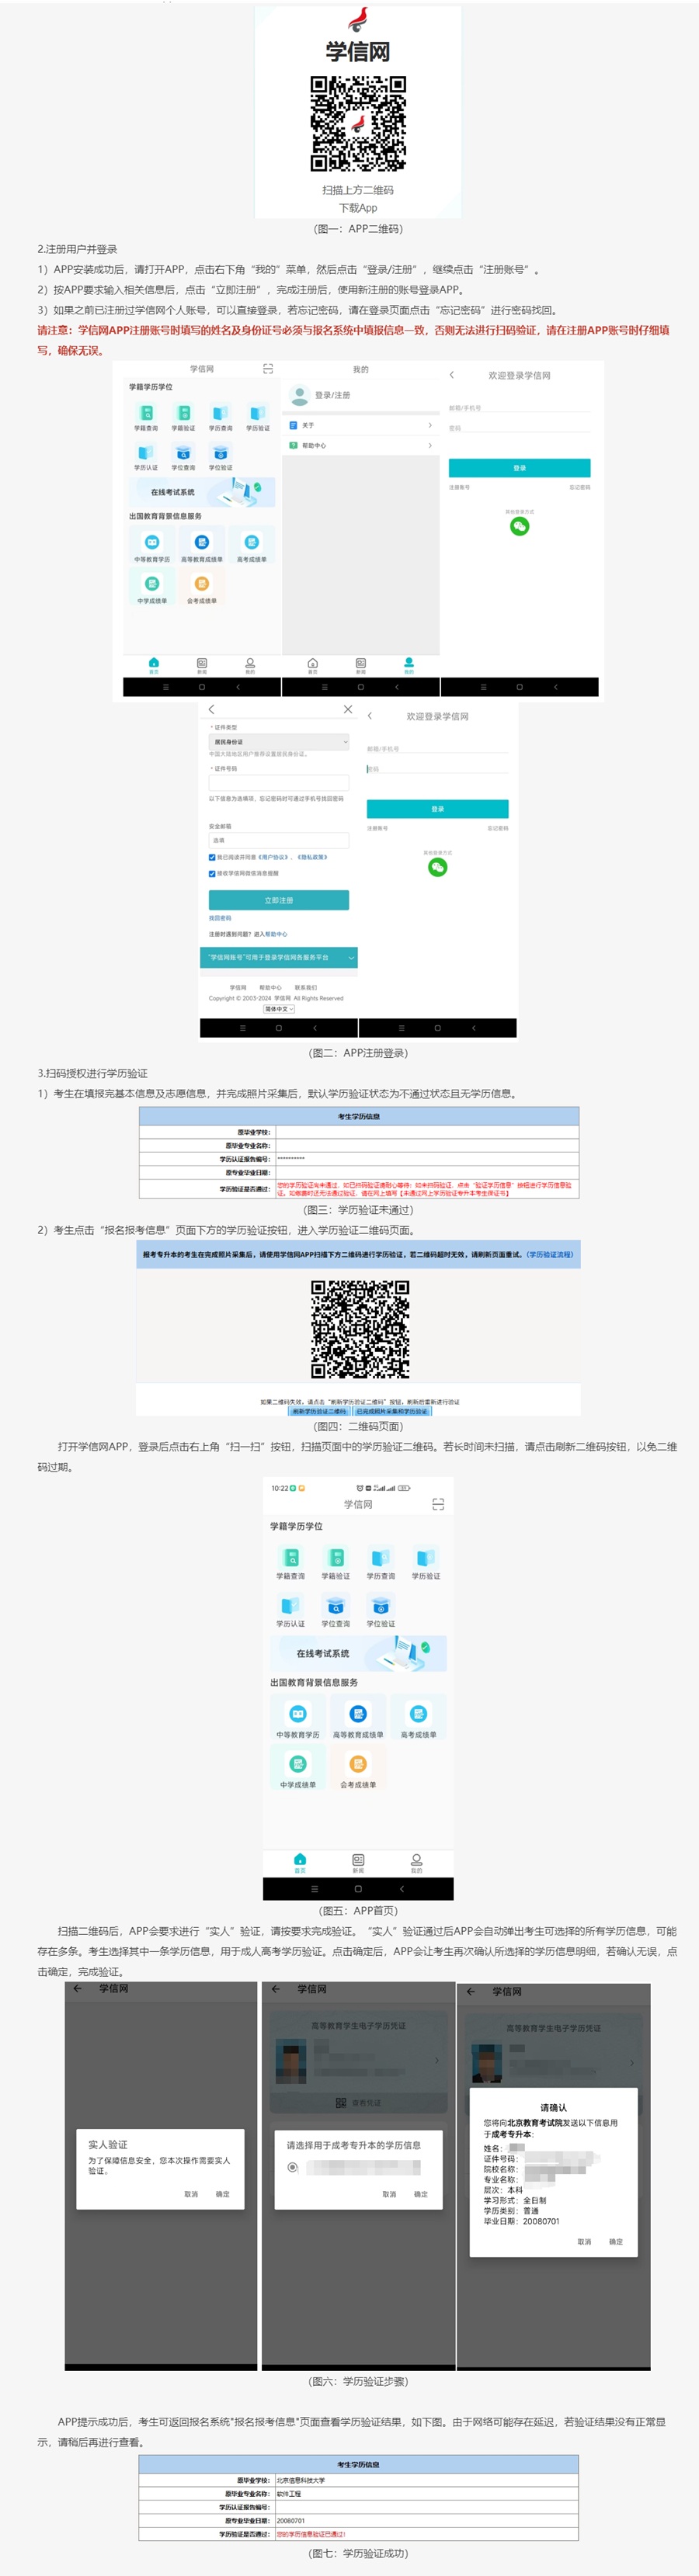Select 学历认证 icon in 图五 app home
This screenshot has height=2576, width=699.
coord(291,1605)
